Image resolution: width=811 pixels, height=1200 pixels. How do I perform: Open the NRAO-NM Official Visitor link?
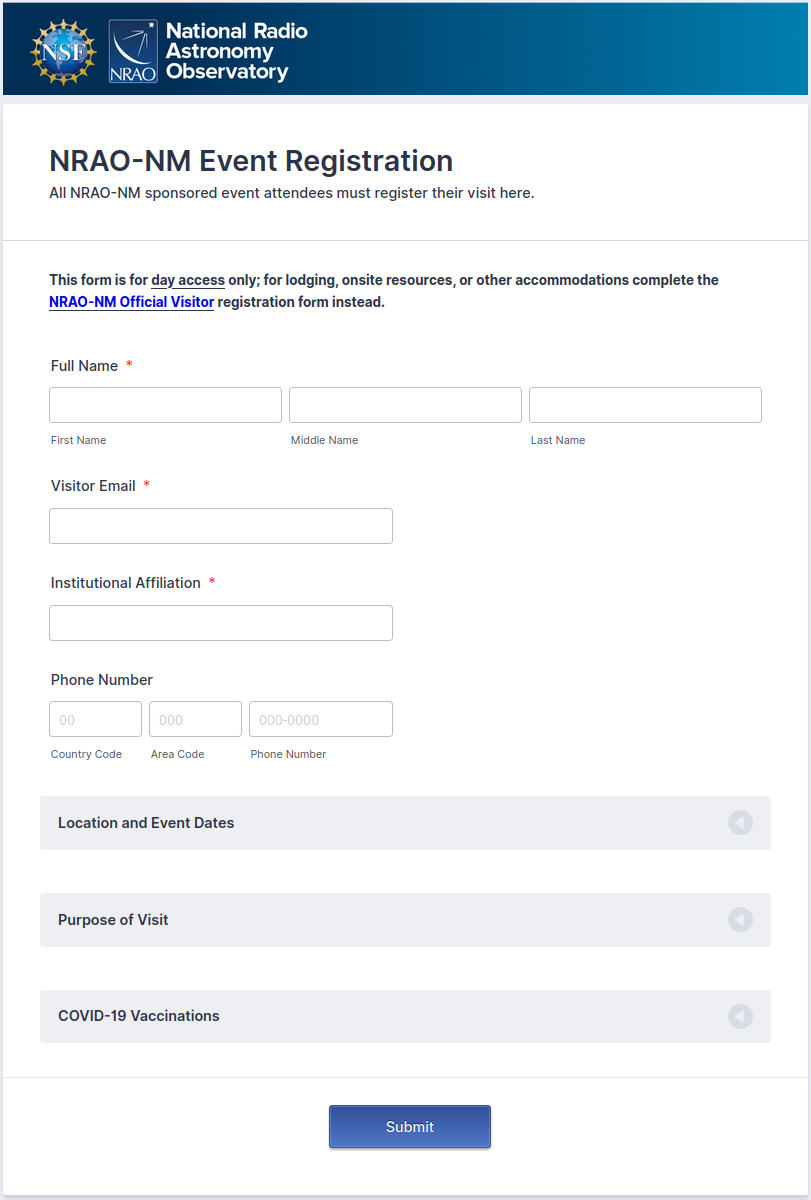(x=131, y=302)
